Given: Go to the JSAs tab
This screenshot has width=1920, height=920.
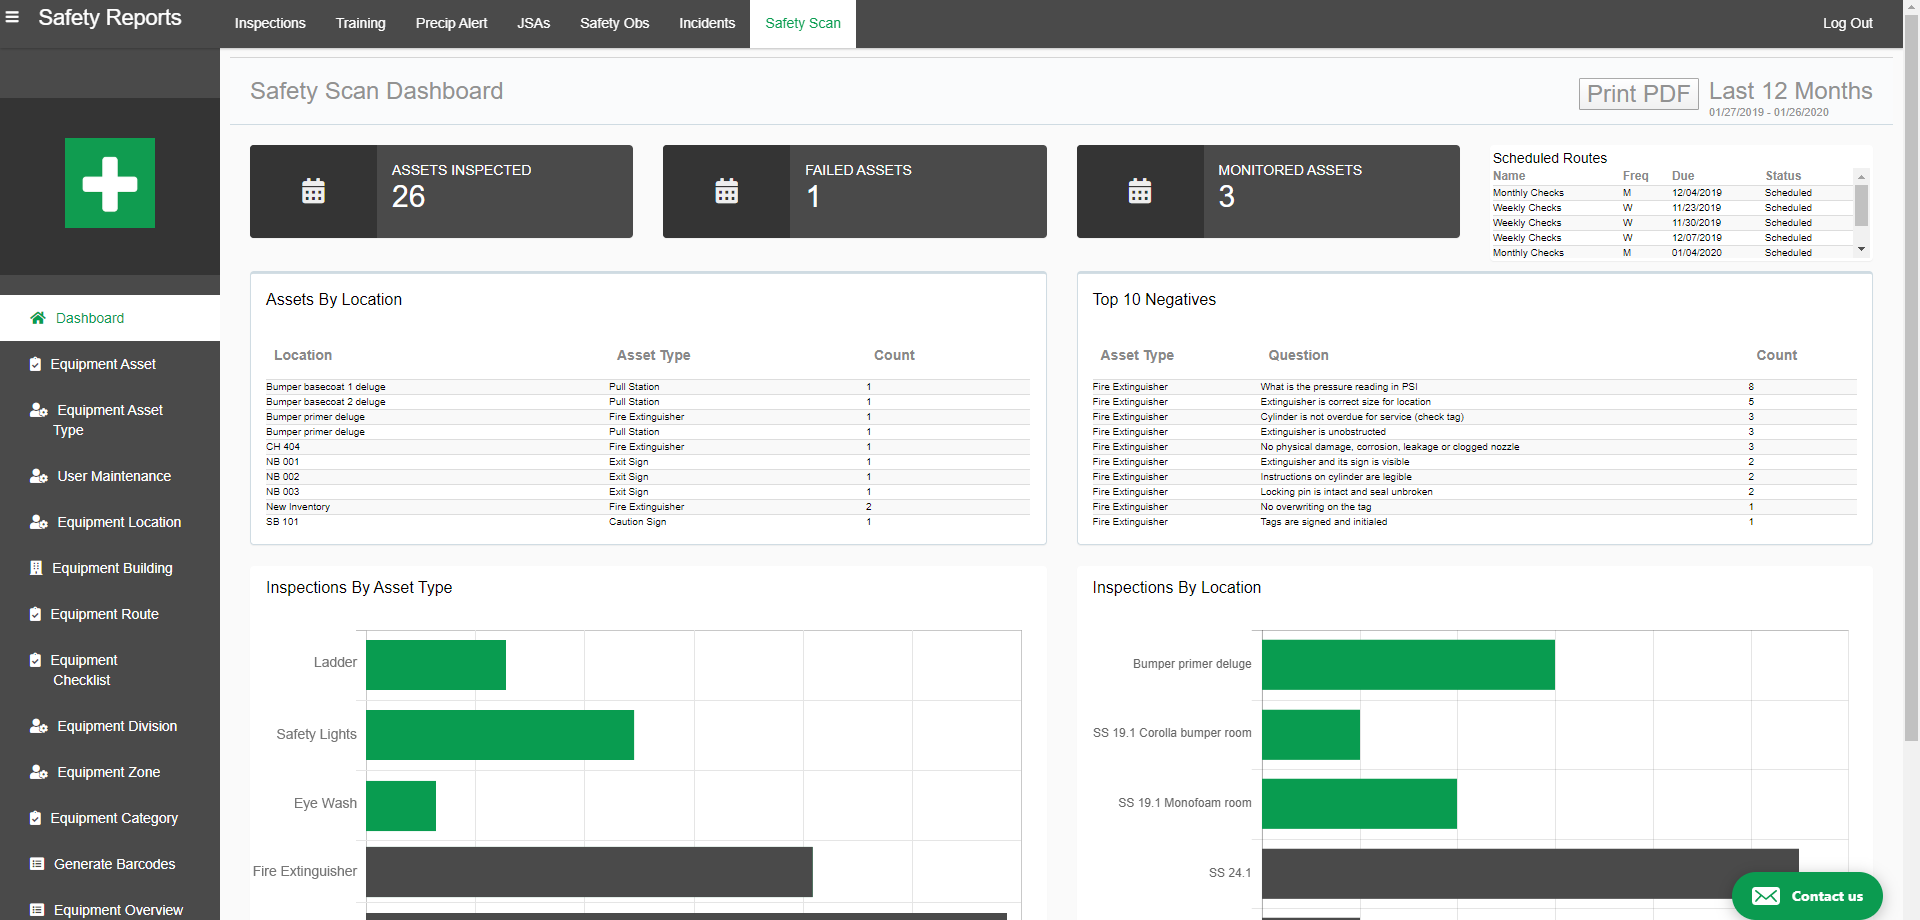Looking at the screenshot, I should tap(533, 23).
